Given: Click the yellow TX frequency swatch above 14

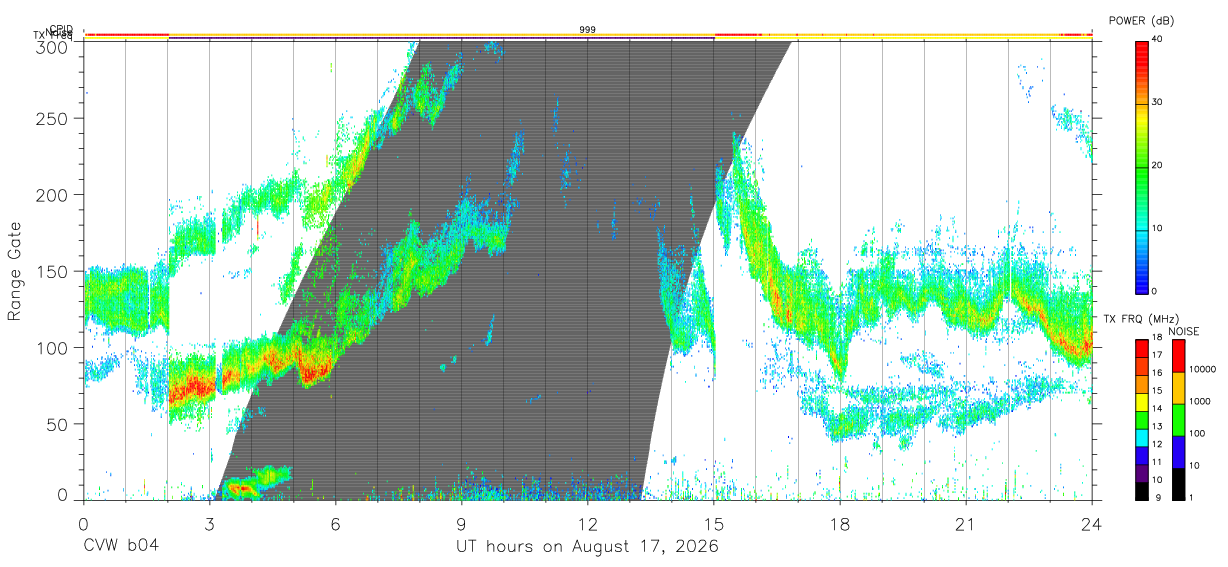Looking at the screenshot, I should click(x=1141, y=402).
